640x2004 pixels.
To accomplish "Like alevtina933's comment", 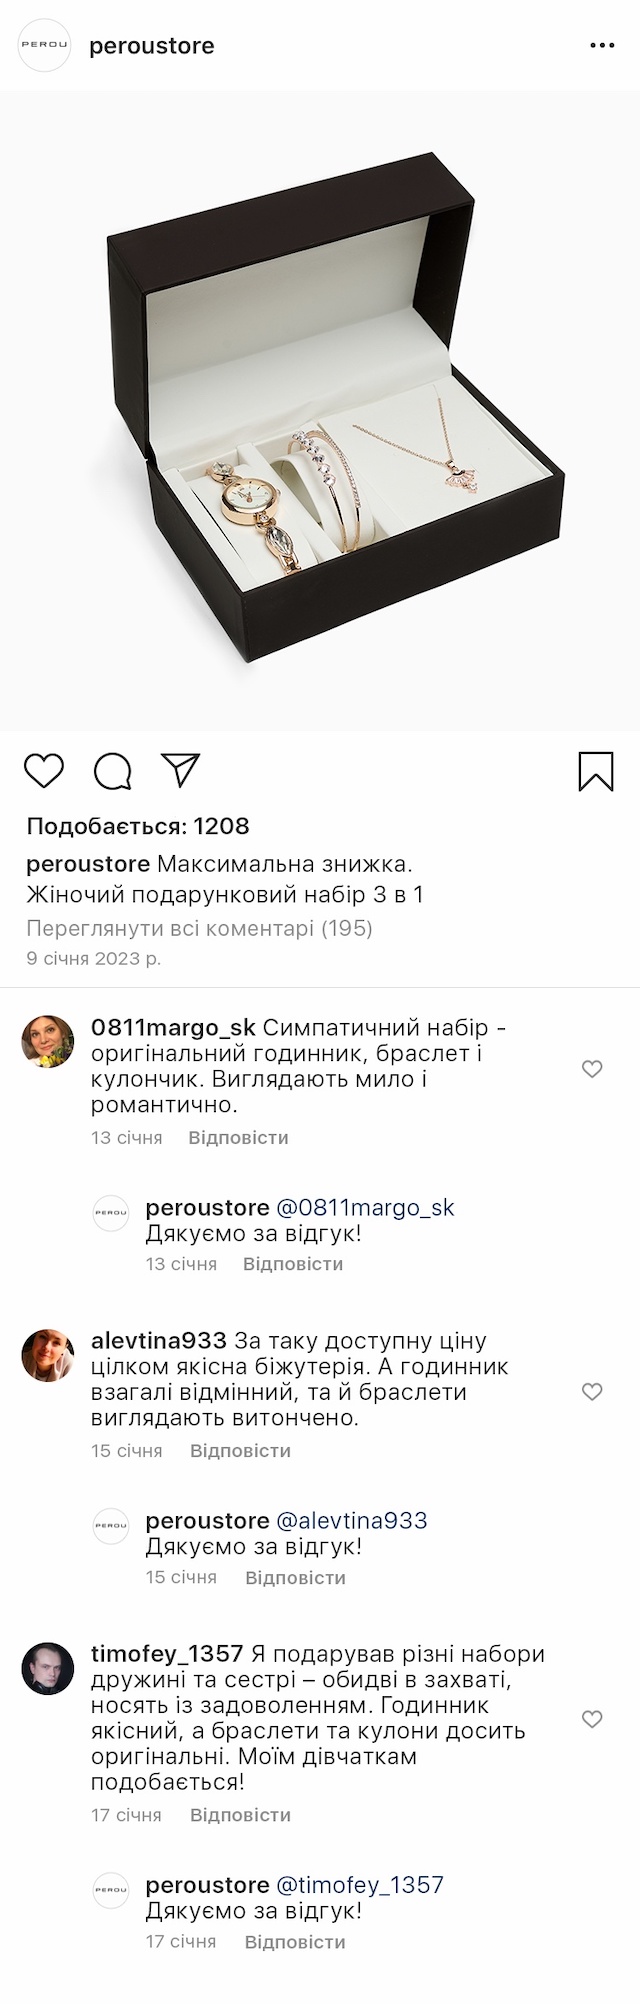I will (x=592, y=1392).
